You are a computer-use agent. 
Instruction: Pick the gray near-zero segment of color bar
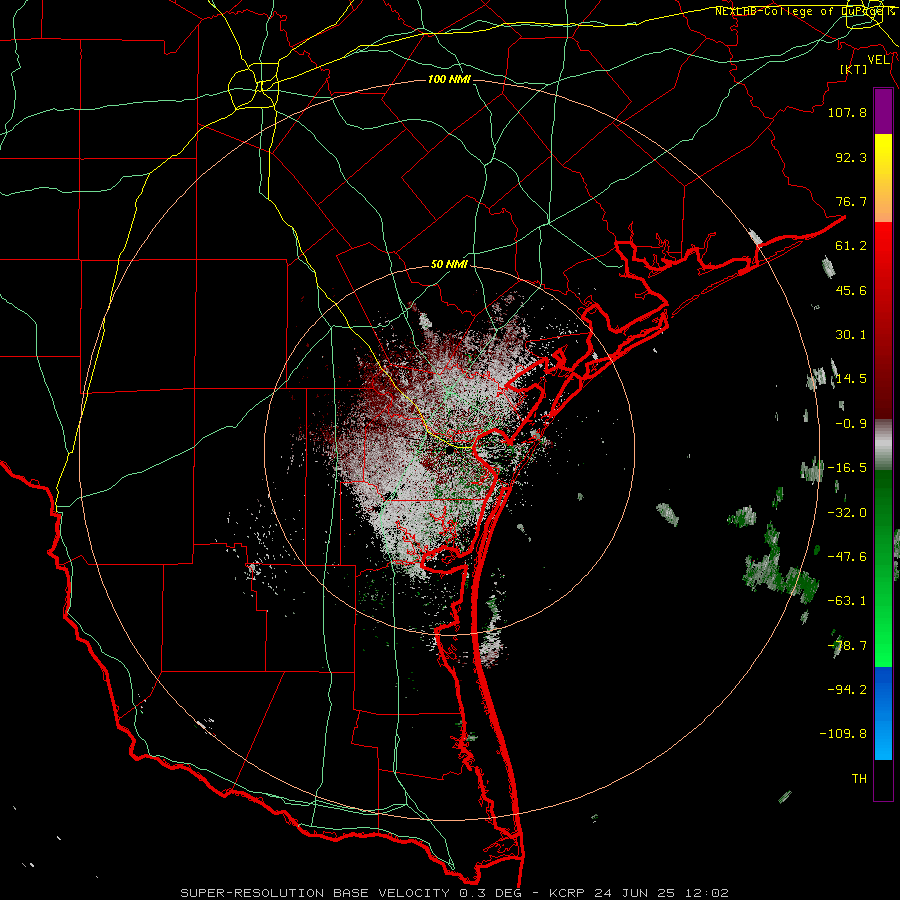pos(883,445)
